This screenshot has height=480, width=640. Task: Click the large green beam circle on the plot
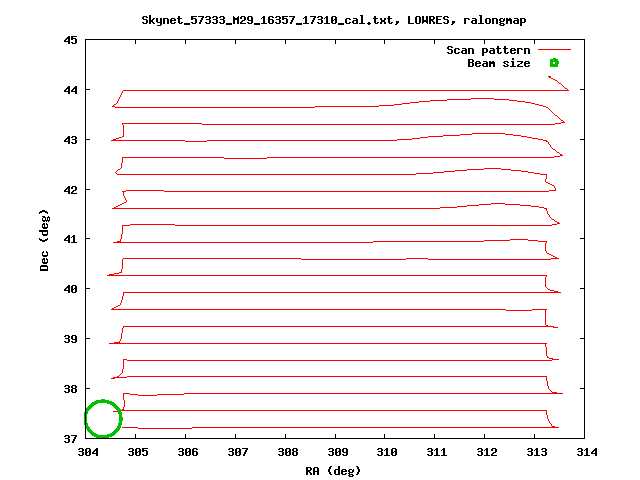[x=103, y=418]
